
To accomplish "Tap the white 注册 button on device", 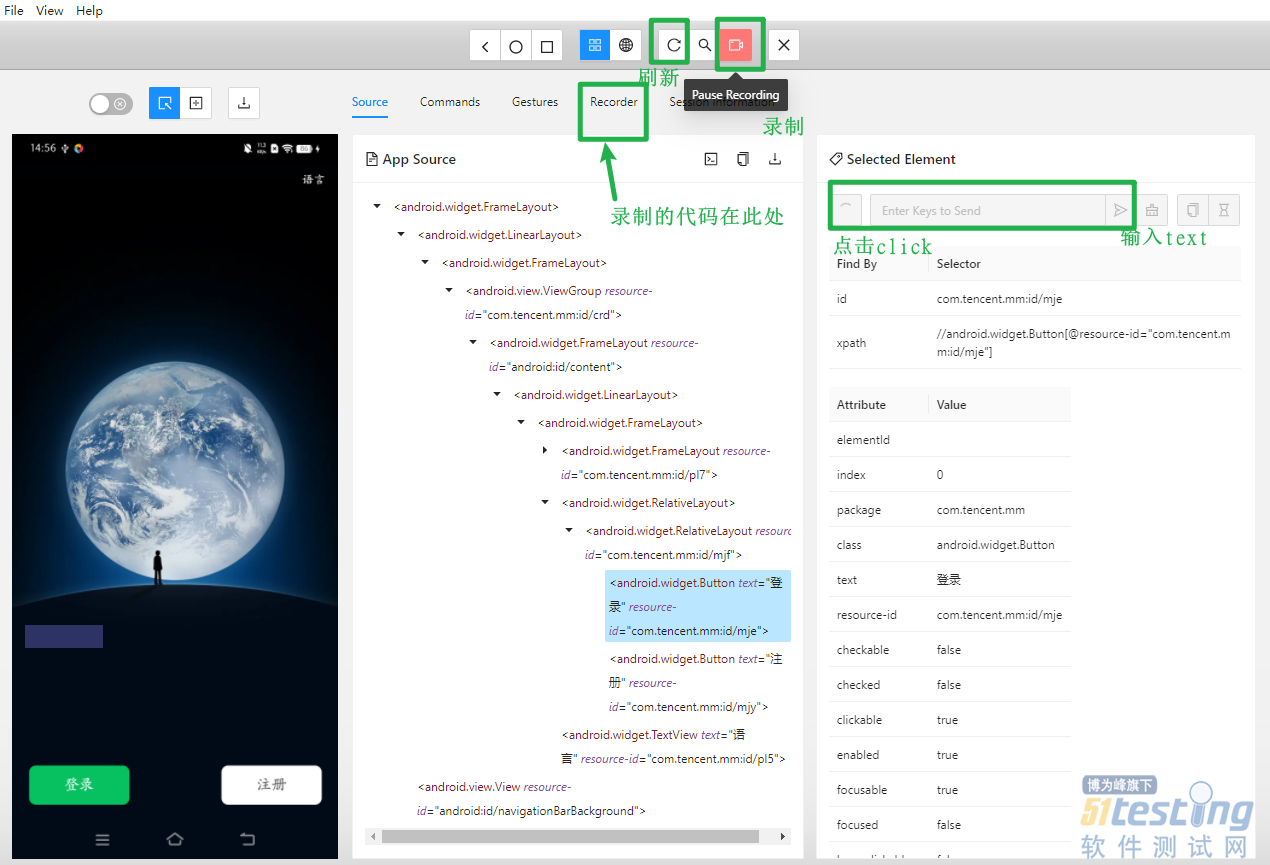I will click(271, 785).
